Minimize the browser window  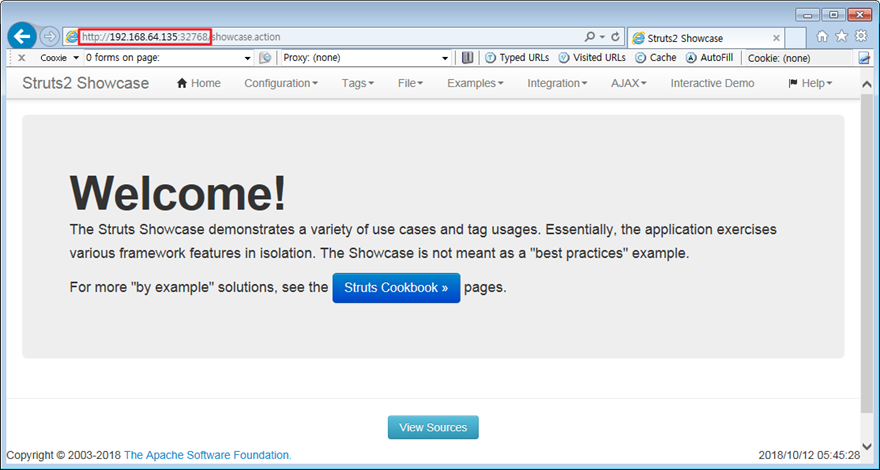pos(808,15)
